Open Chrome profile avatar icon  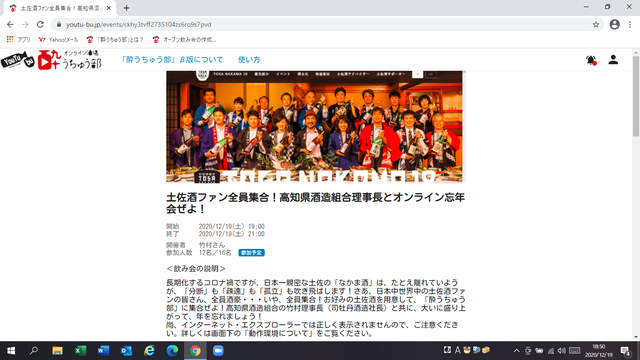[614, 24]
